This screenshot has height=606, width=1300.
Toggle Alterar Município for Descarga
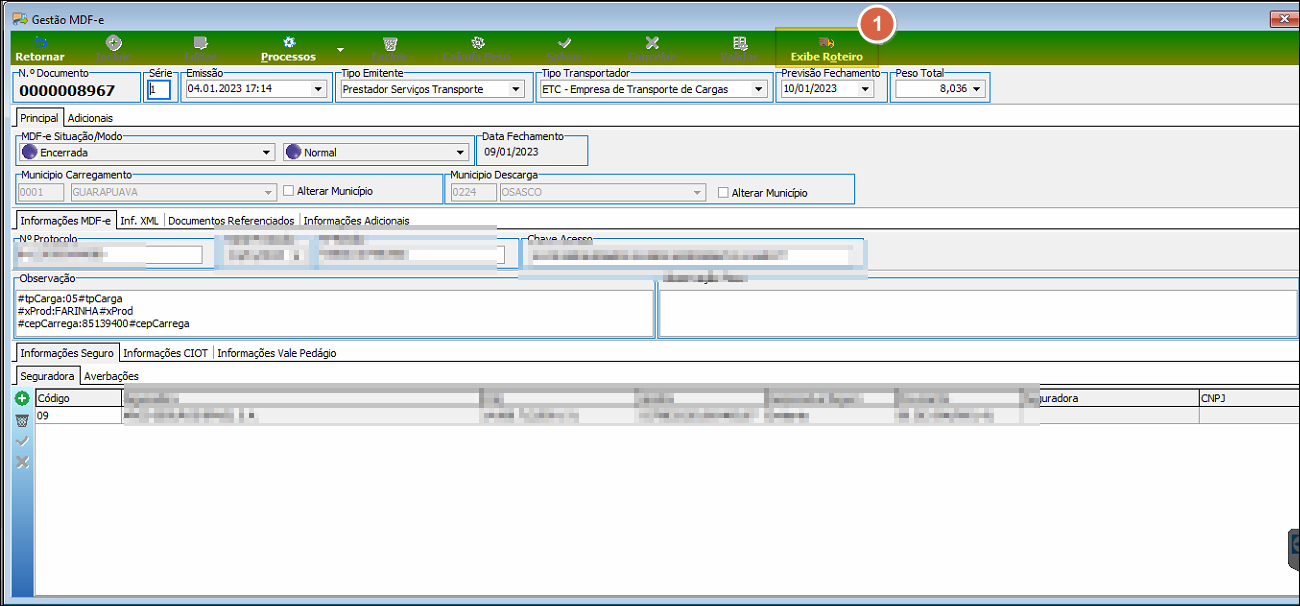724,192
